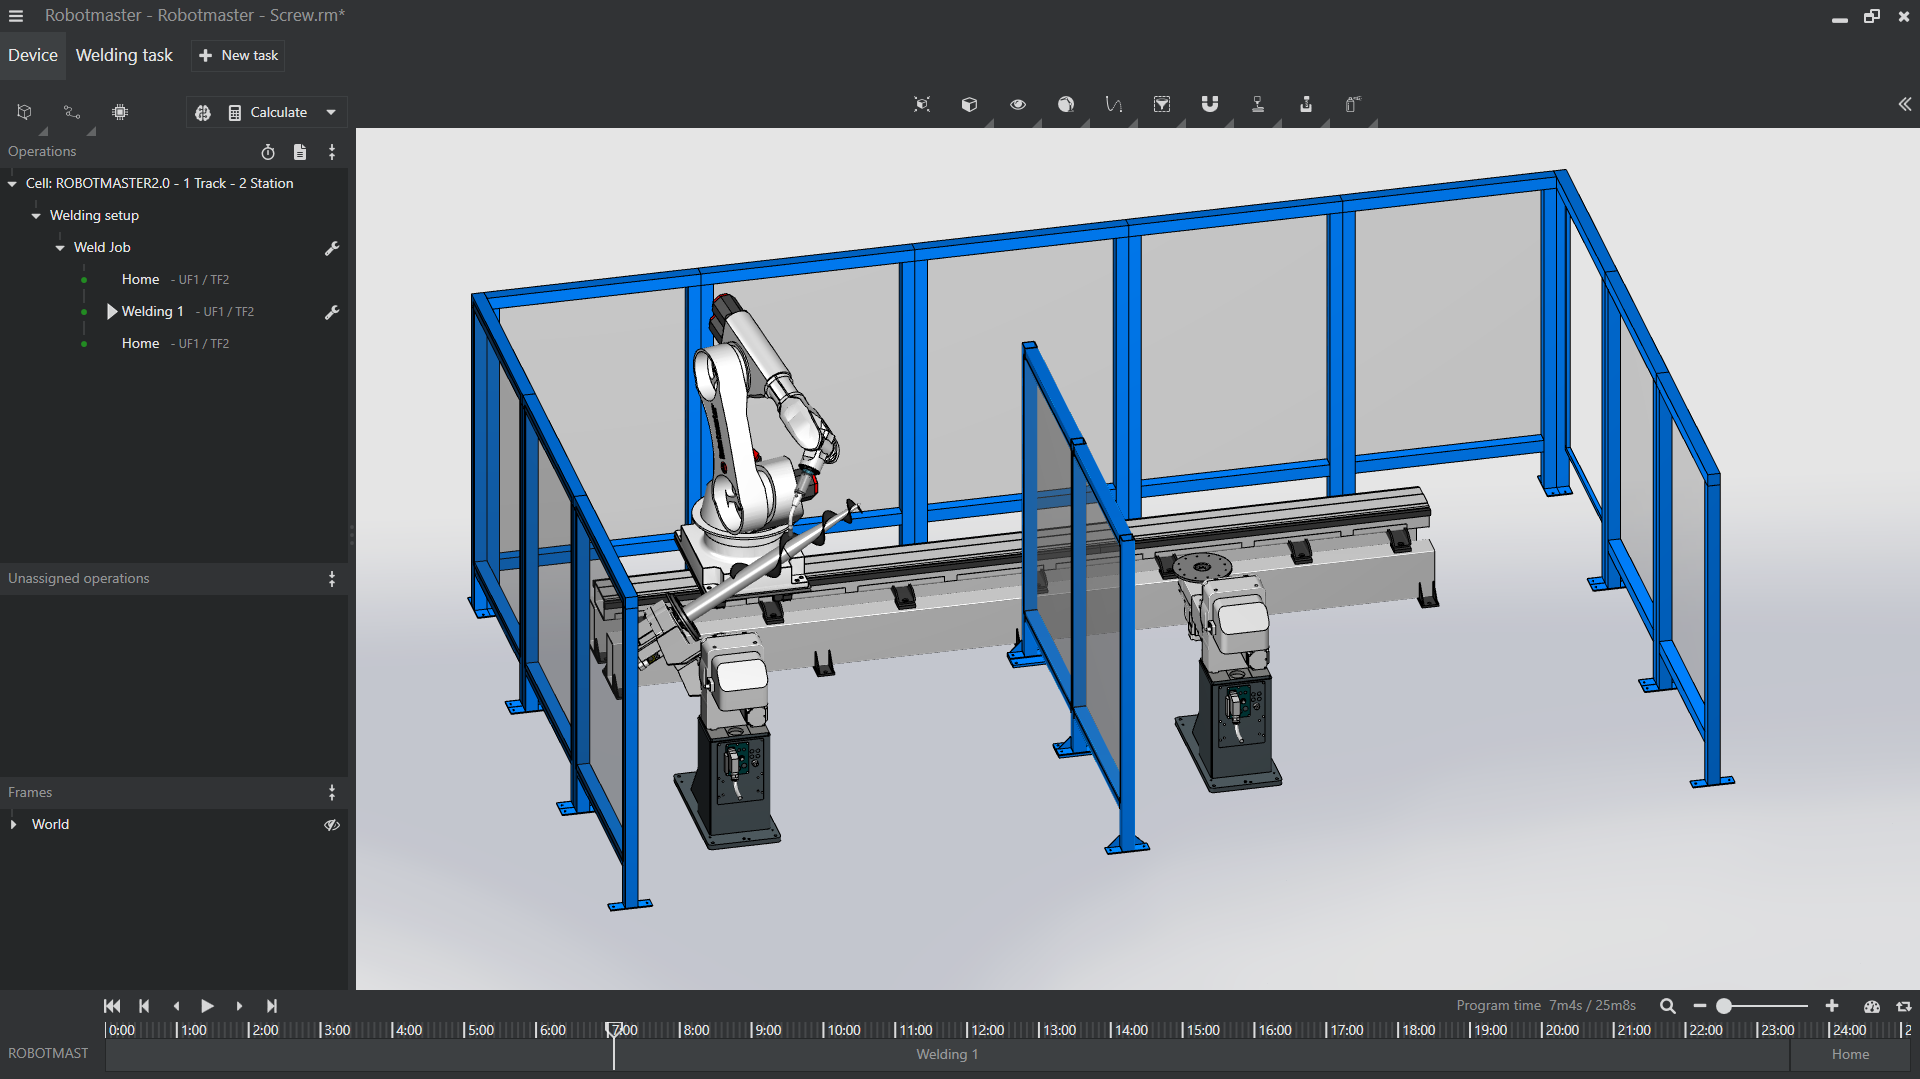Viewport: 1920px width, 1079px height.
Task: Click the spray can icon
Action: click(x=1353, y=104)
